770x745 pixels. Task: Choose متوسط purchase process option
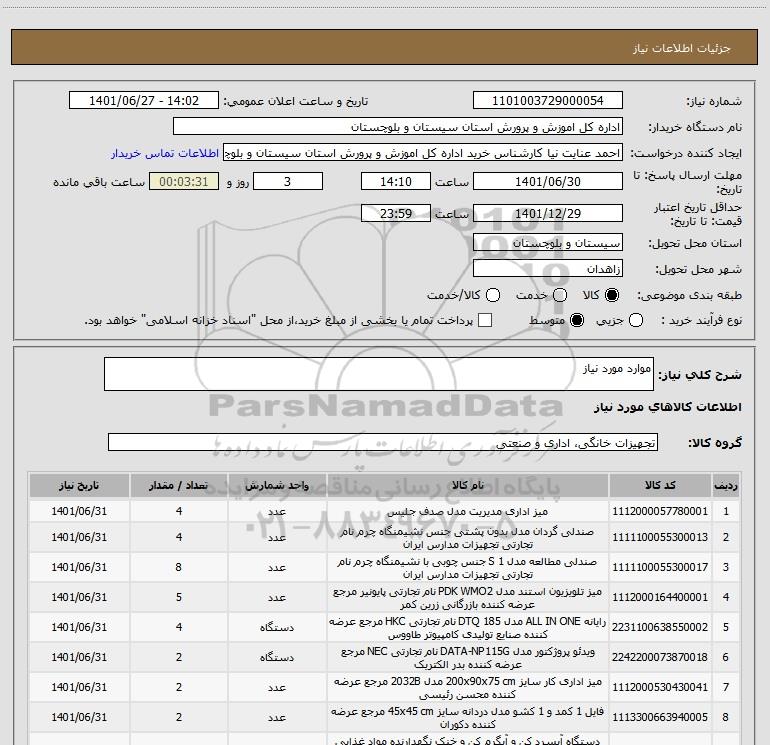pyautogui.click(x=577, y=320)
